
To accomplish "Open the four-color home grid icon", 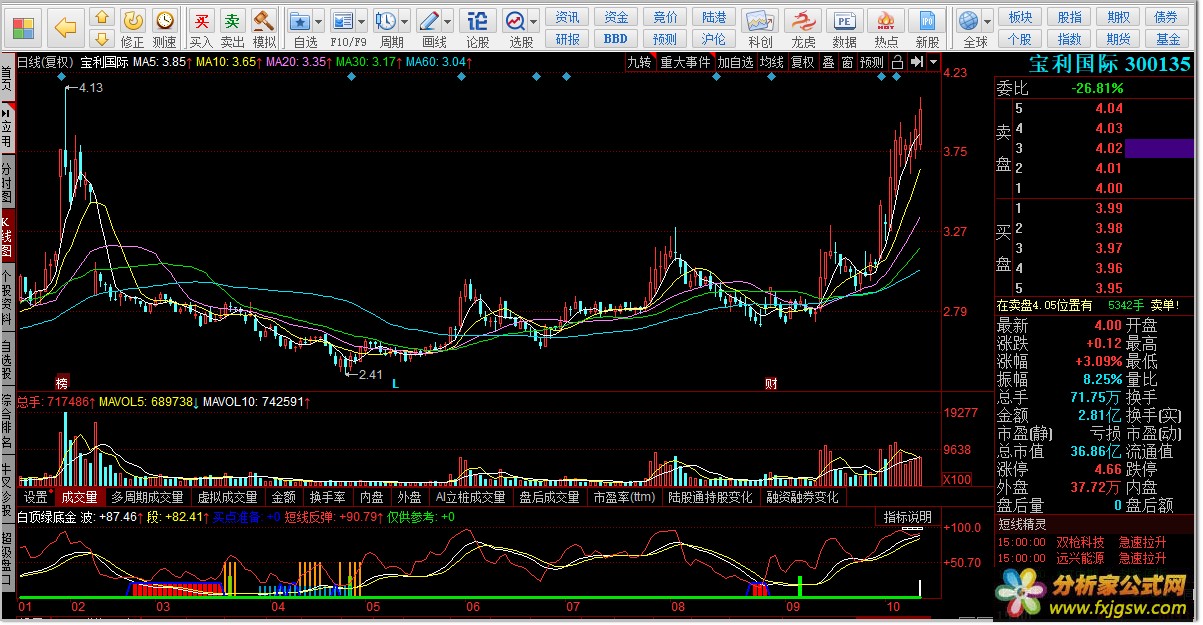I will coord(23,27).
